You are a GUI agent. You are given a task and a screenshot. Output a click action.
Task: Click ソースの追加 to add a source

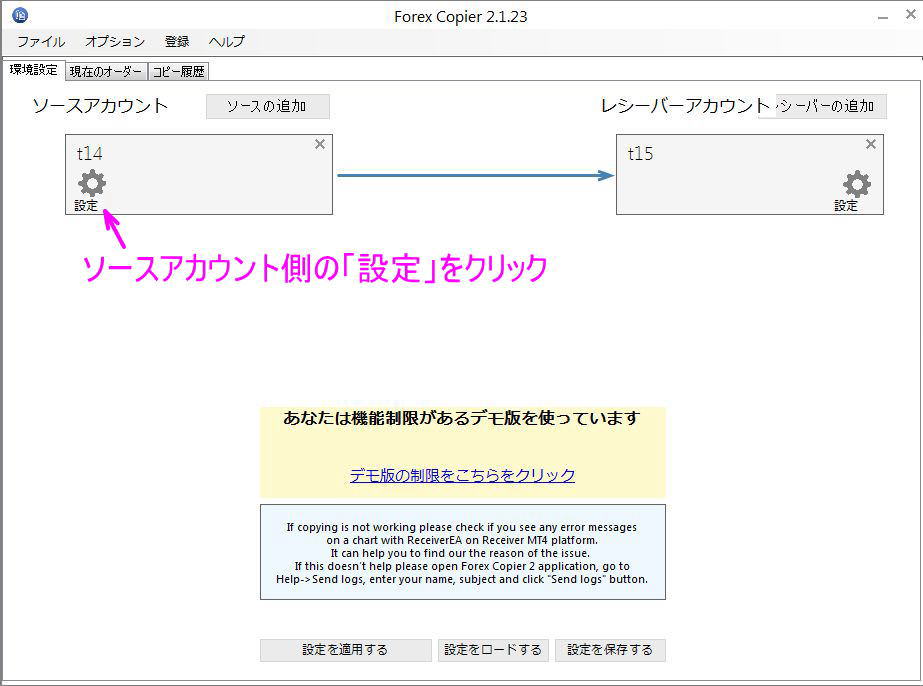[267, 106]
